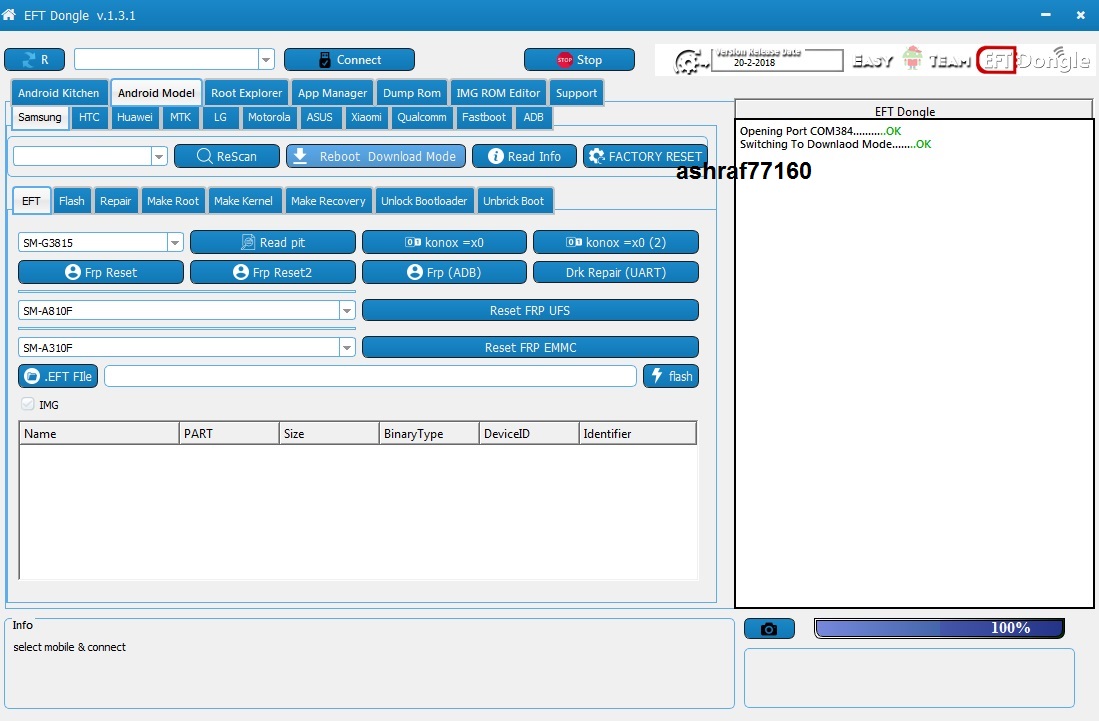Select the ADB tab
This screenshot has height=721, width=1099.
pyautogui.click(x=533, y=117)
